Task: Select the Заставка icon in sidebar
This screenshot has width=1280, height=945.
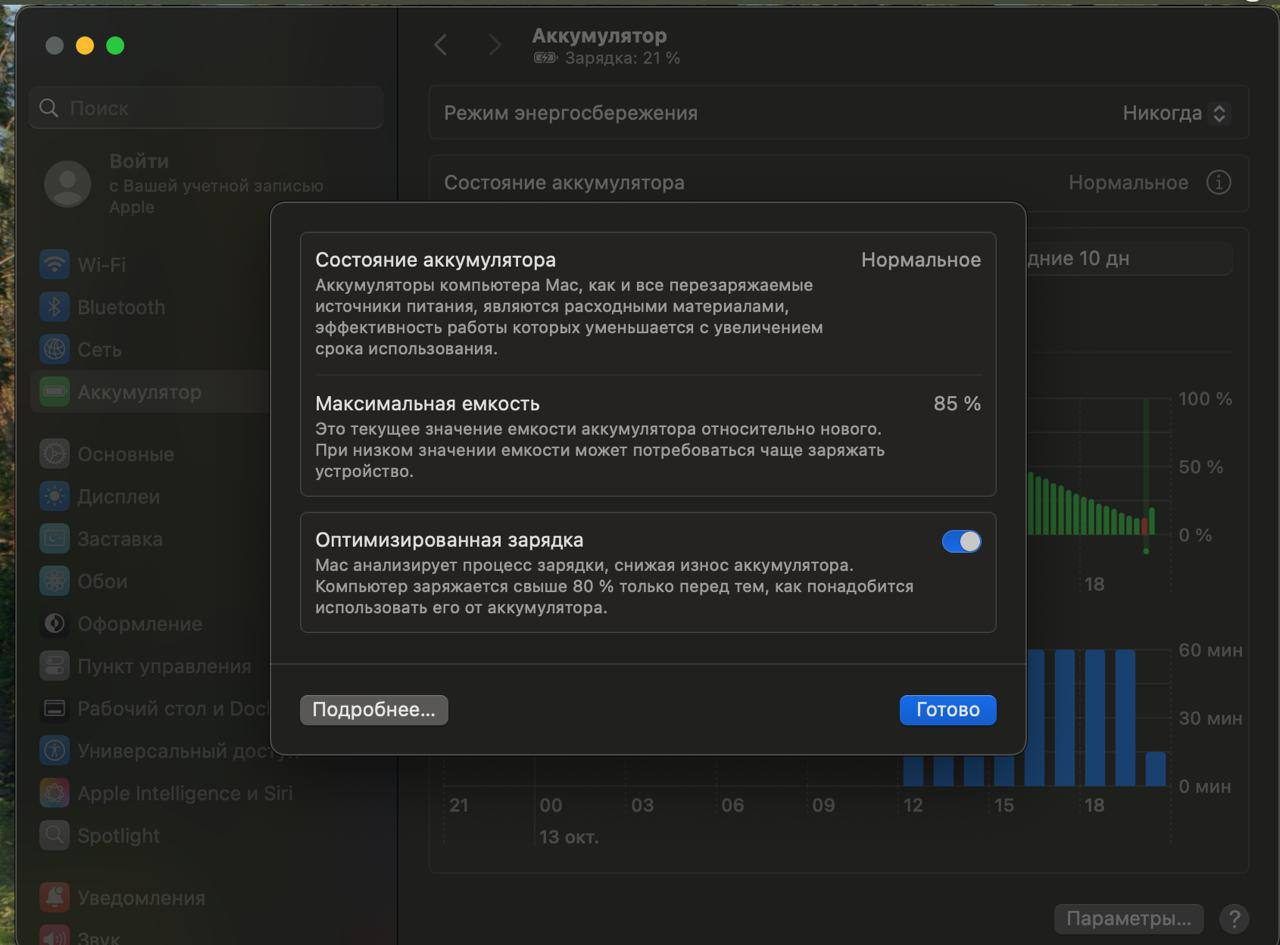Action: (54, 539)
